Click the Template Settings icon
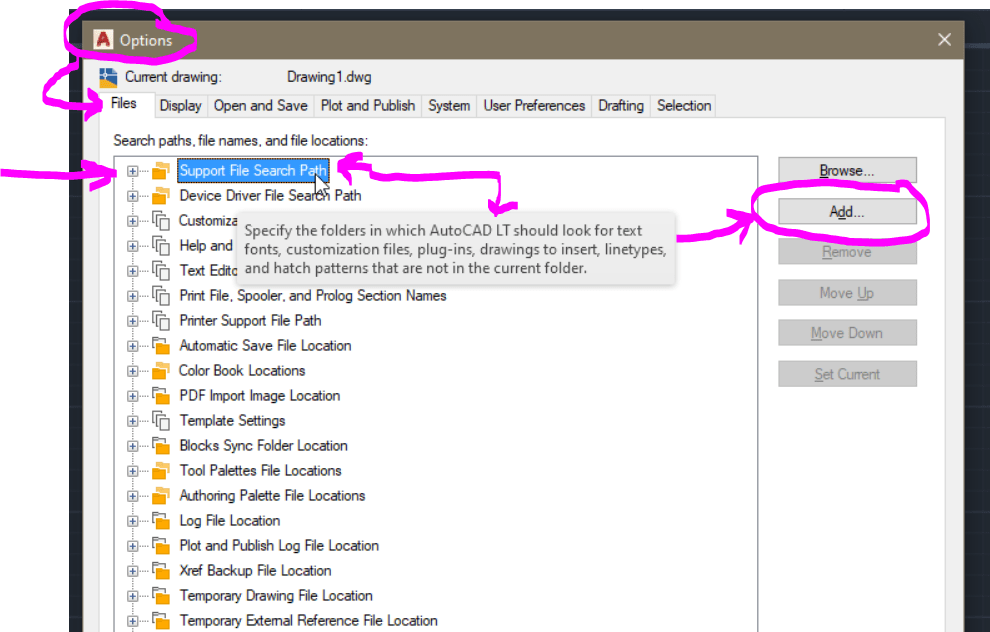Image resolution: width=990 pixels, height=632 pixels. [x=161, y=420]
